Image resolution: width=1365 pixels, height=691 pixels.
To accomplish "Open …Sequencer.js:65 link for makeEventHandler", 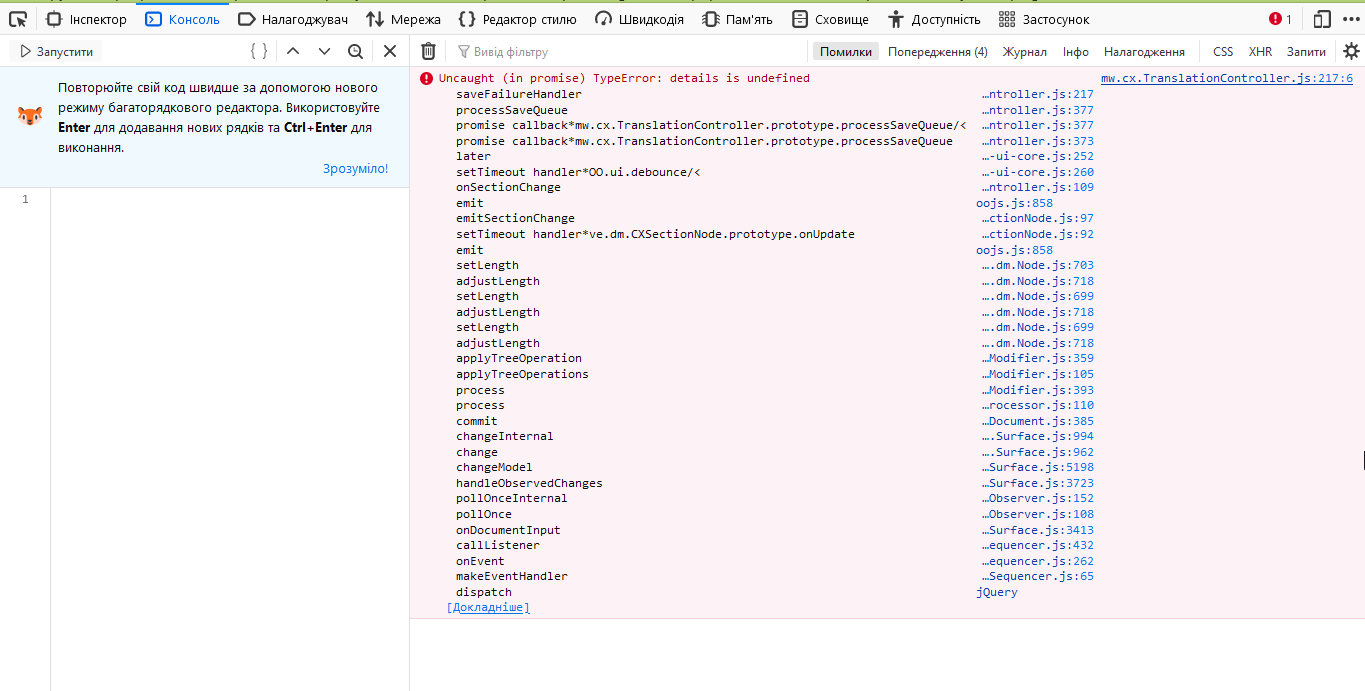I will pyautogui.click(x=1037, y=576).
